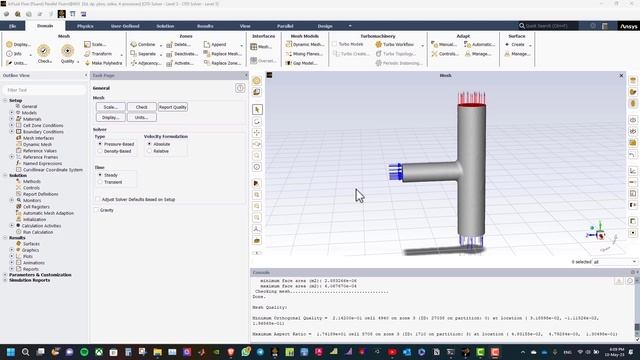Image resolution: width=640 pixels, height=360 pixels.
Task: Open Gap Model in ribbon
Action: point(302,63)
